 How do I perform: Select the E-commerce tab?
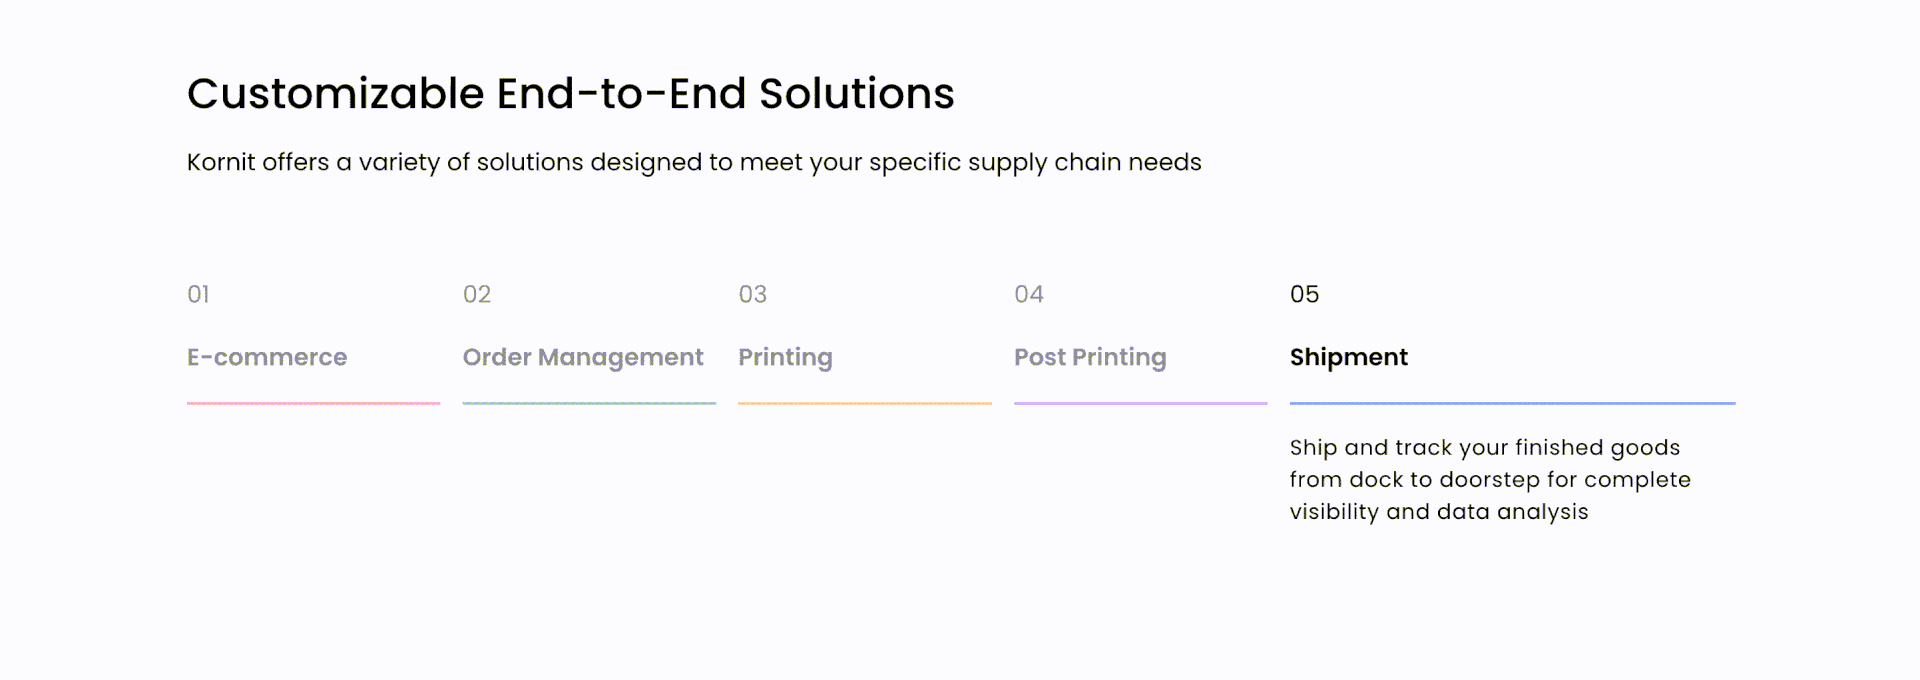(267, 357)
